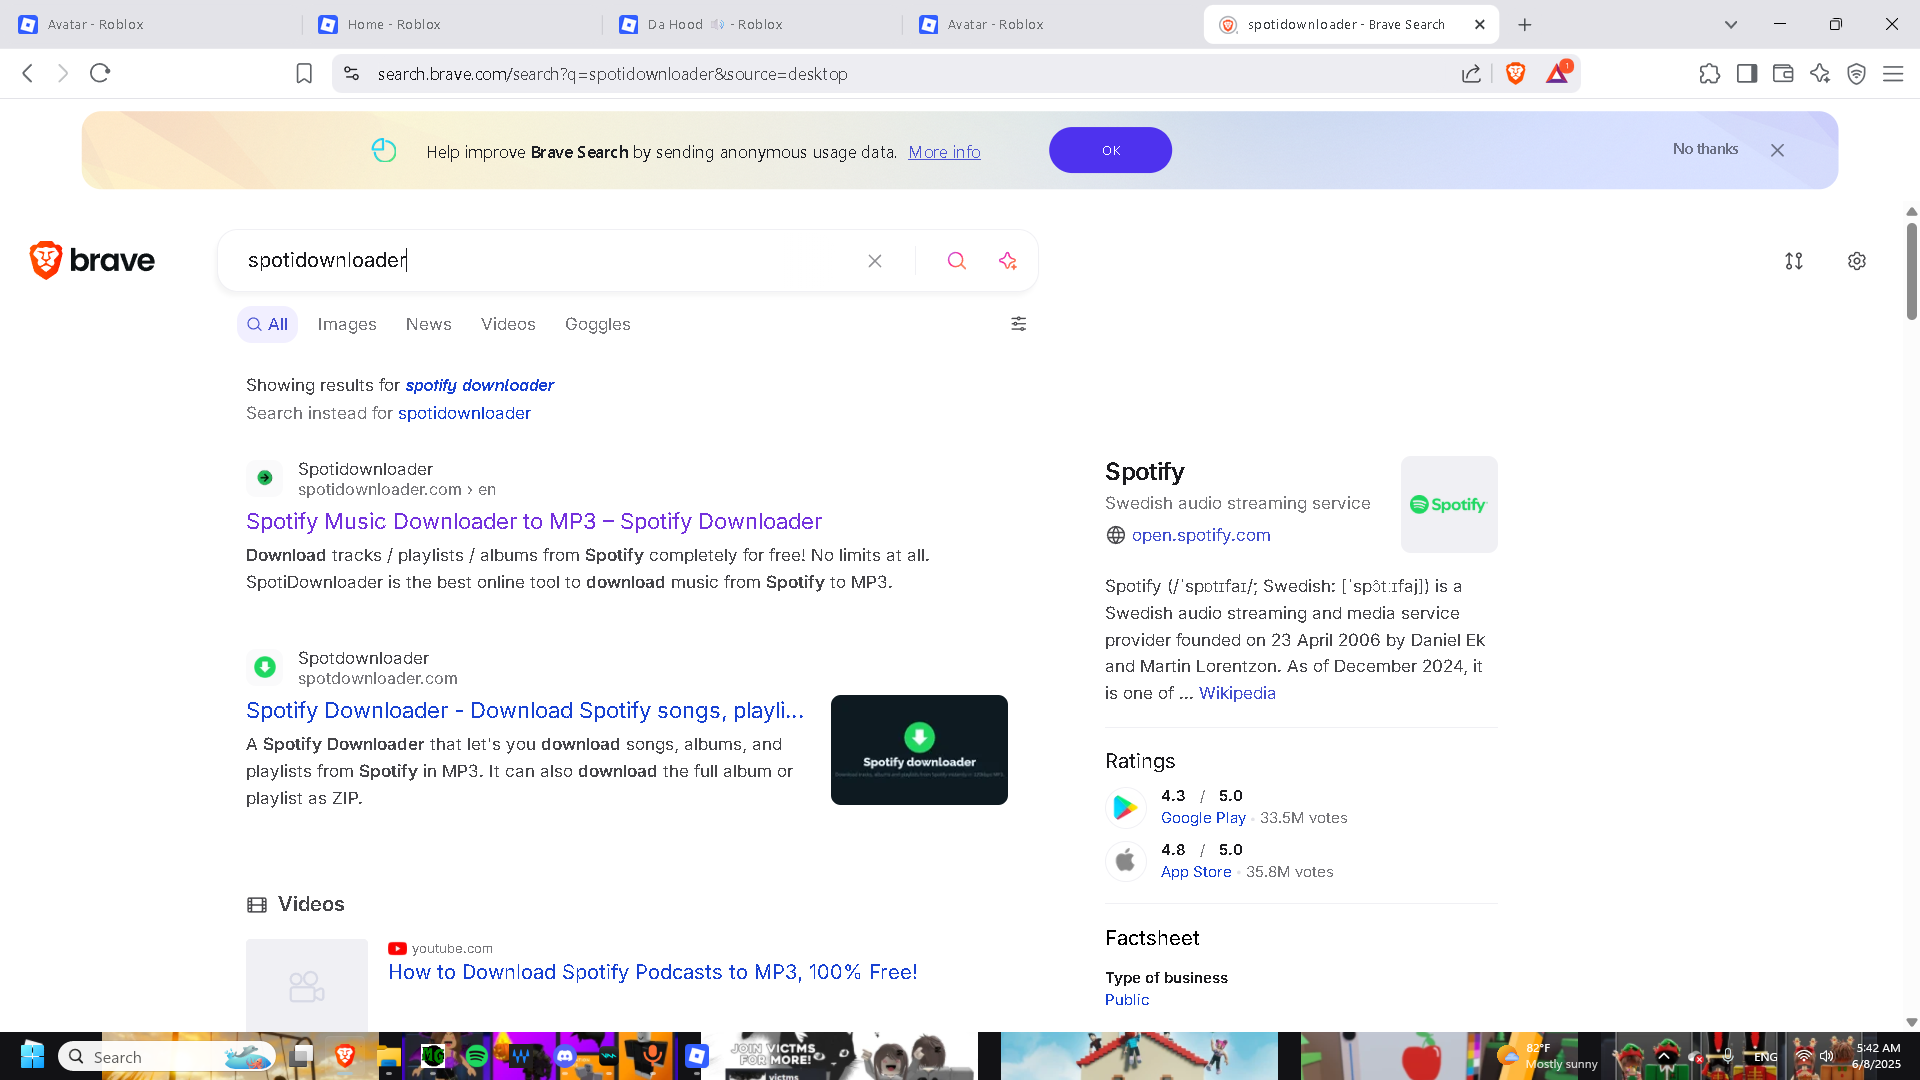Bookmark this search page
Screen dimensions: 1920x1080
point(304,73)
